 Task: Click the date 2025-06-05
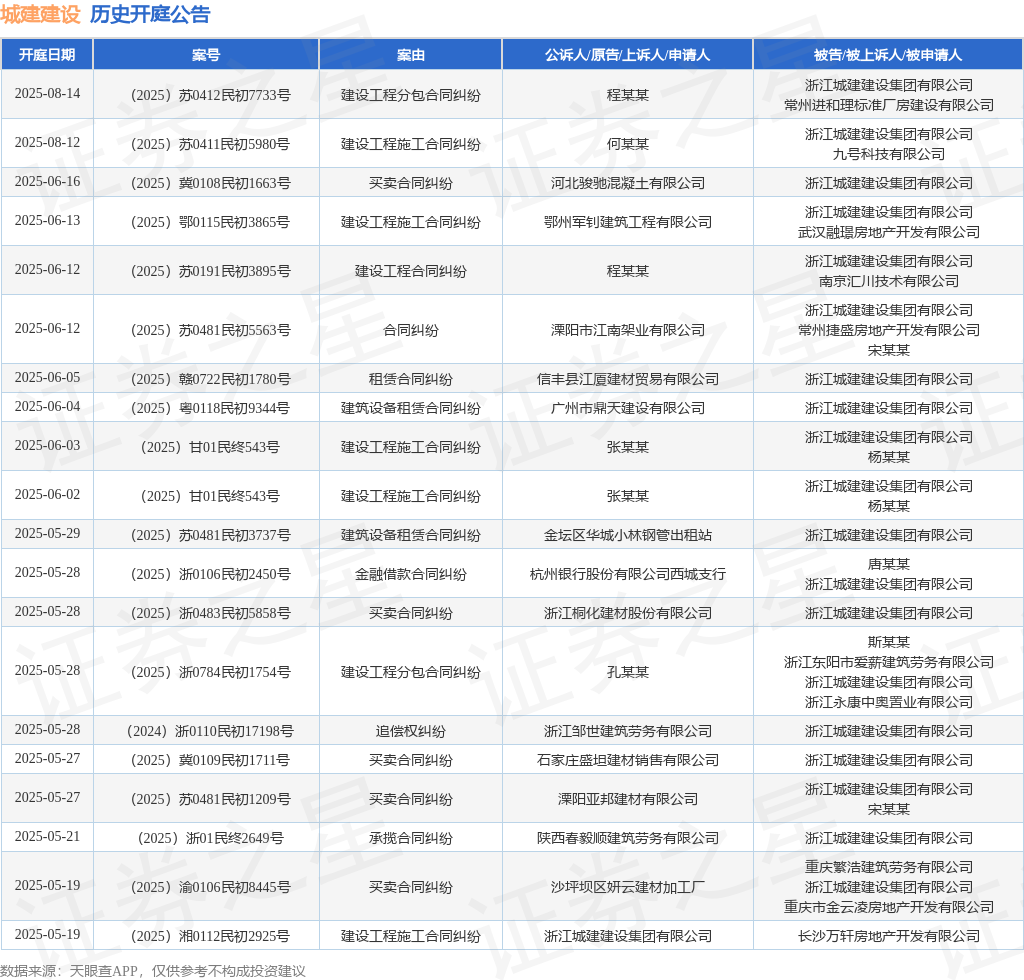coord(47,377)
